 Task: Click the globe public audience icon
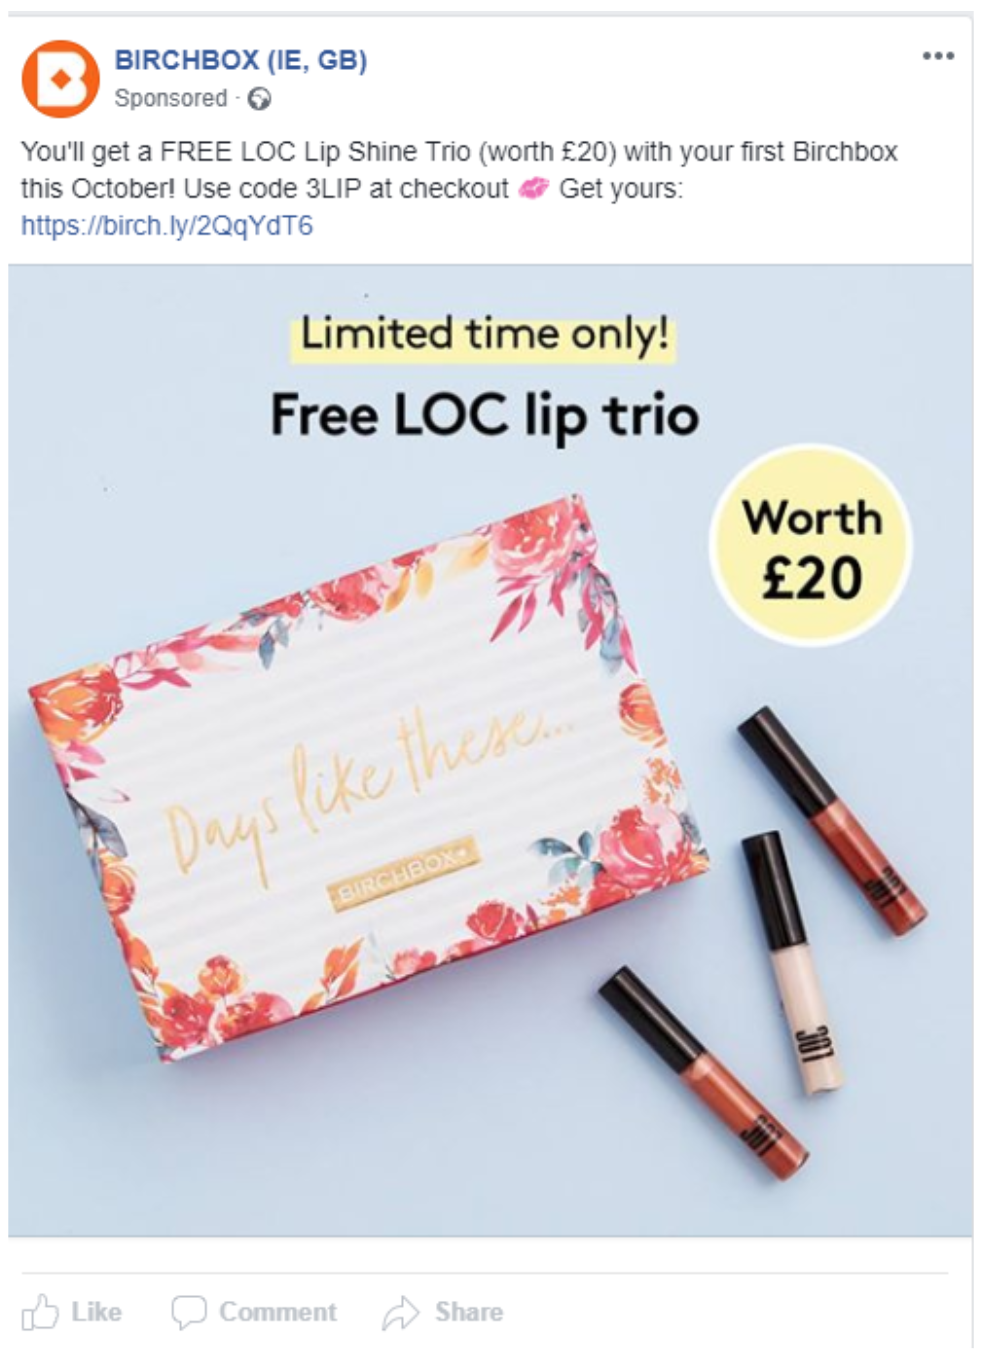coord(260,99)
